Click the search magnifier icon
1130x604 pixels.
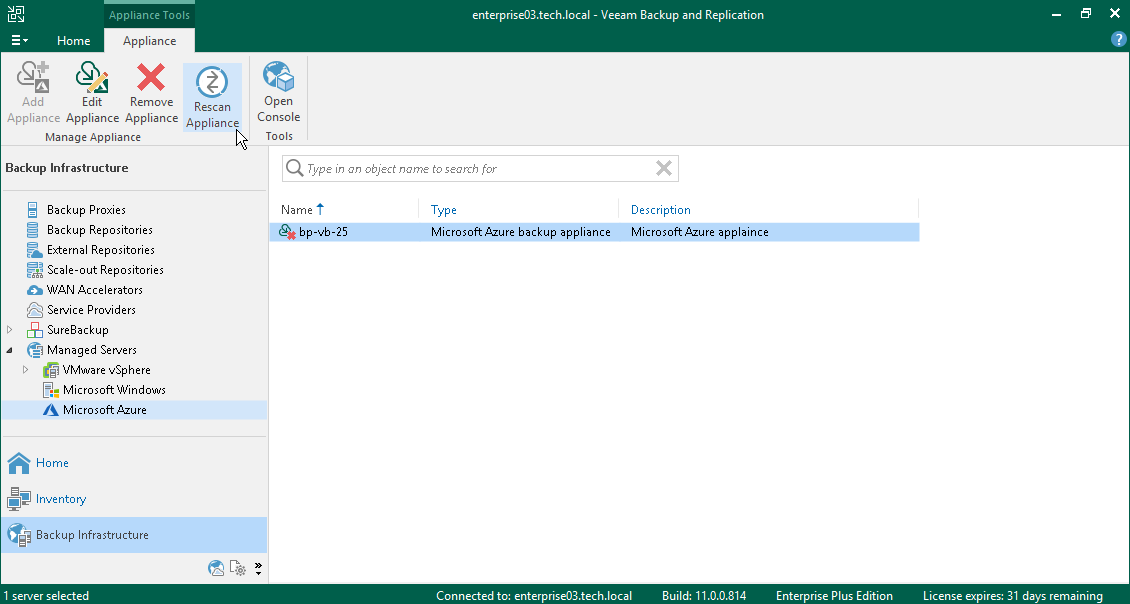(294, 169)
